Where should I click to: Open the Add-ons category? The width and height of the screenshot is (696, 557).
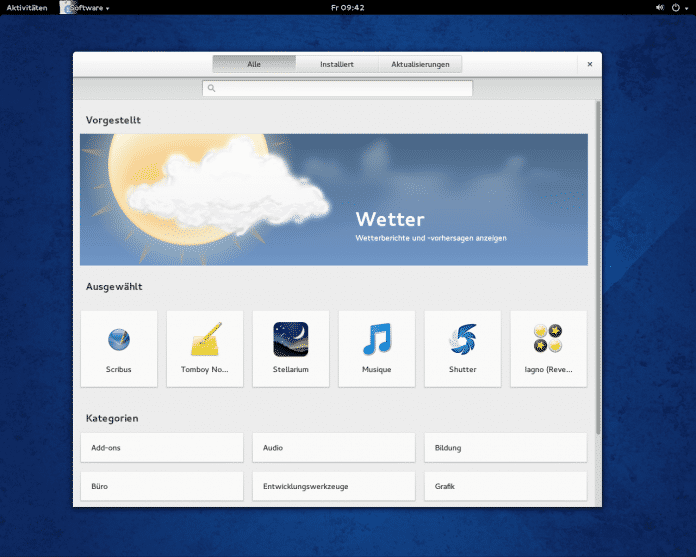[161, 448]
